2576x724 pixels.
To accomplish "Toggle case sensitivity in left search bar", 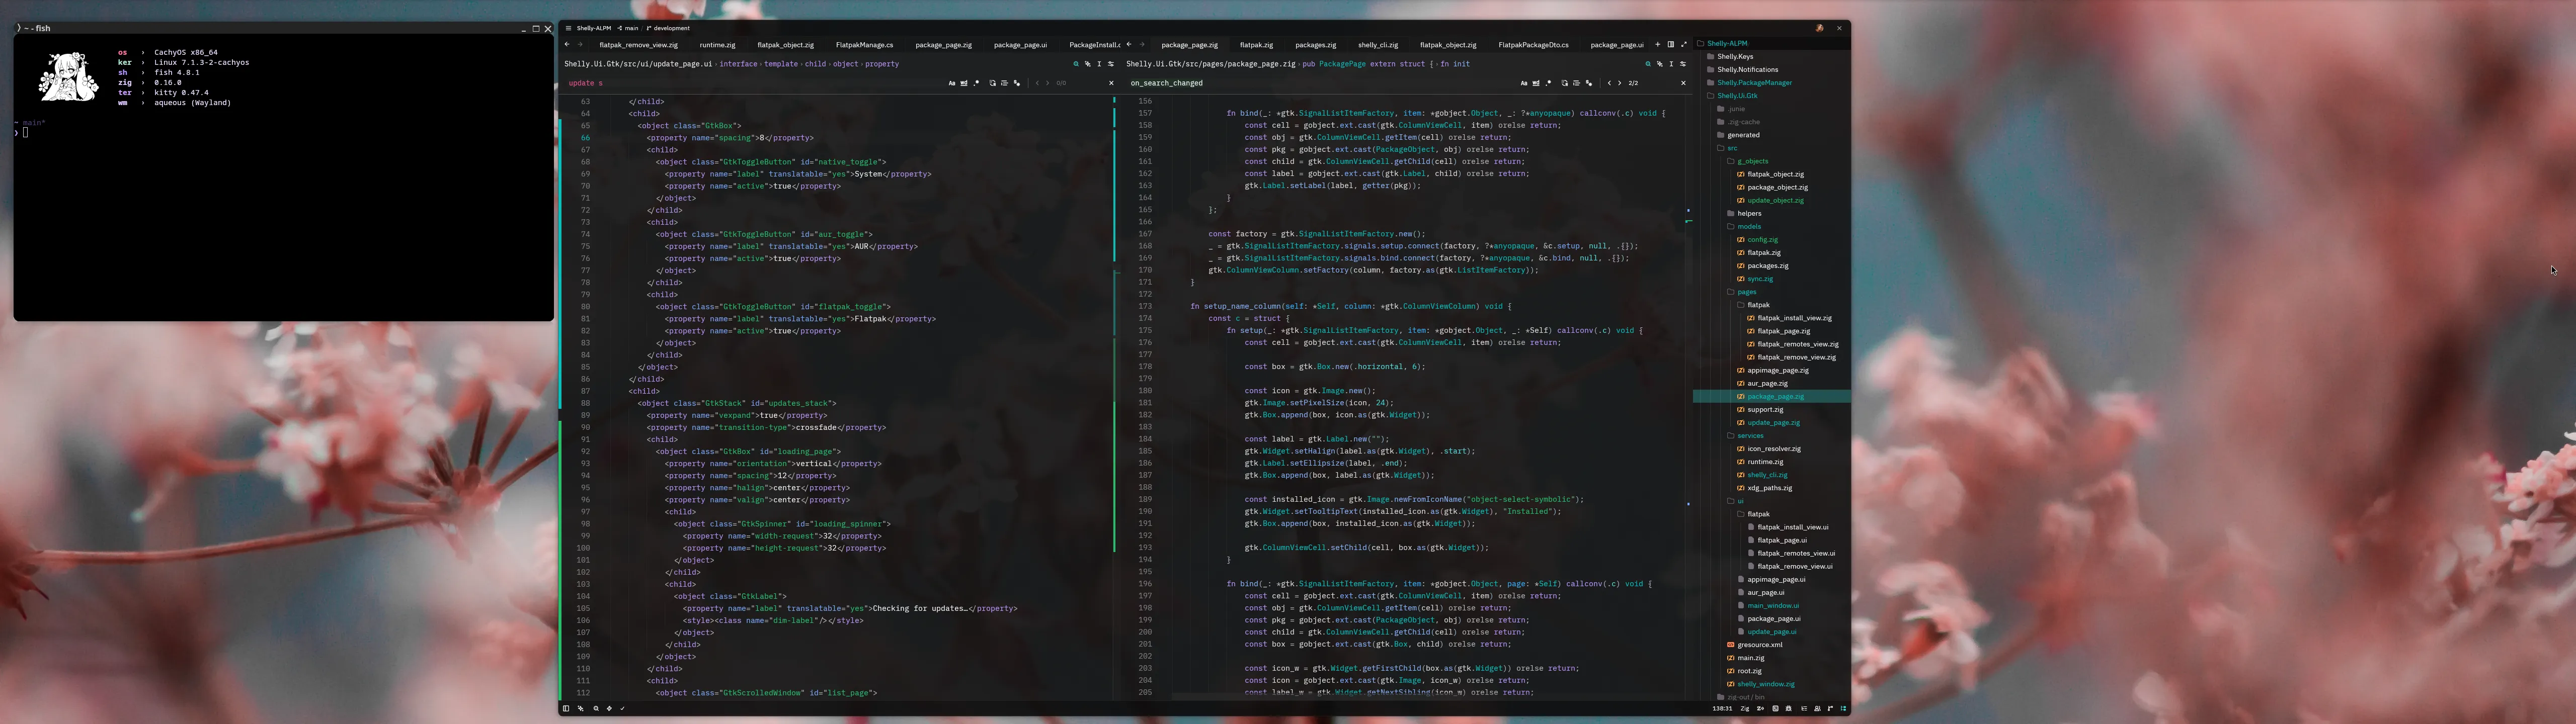I will (952, 83).
